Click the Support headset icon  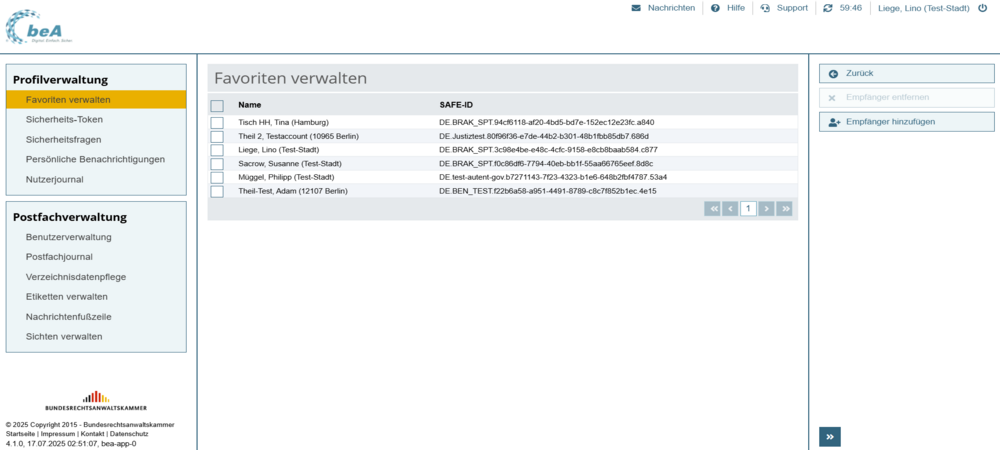pyautogui.click(x=765, y=8)
